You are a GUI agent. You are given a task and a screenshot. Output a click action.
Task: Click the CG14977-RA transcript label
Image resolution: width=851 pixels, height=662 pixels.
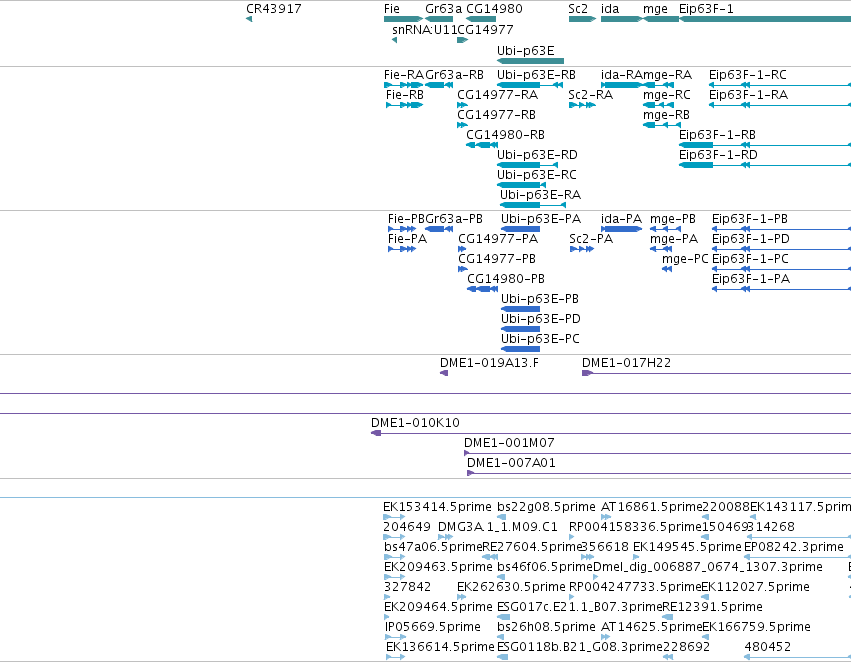[x=498, y=95]
